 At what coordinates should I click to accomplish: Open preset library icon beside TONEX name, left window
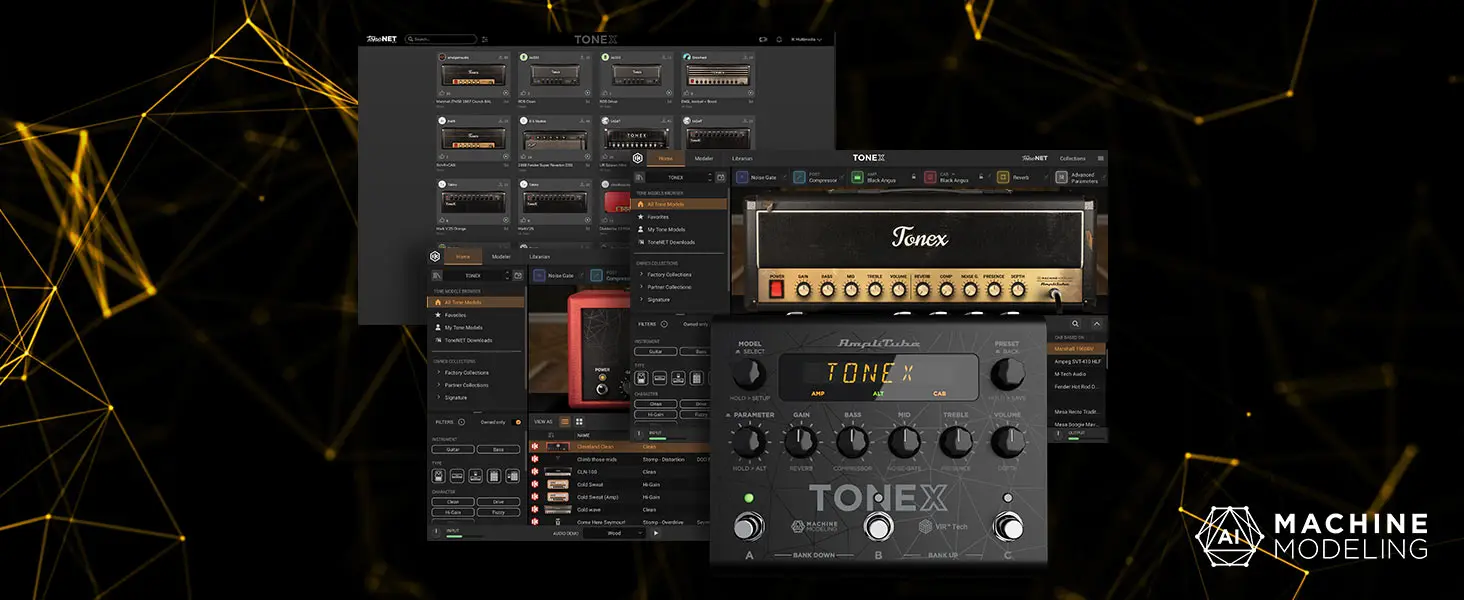pos(437,275)
